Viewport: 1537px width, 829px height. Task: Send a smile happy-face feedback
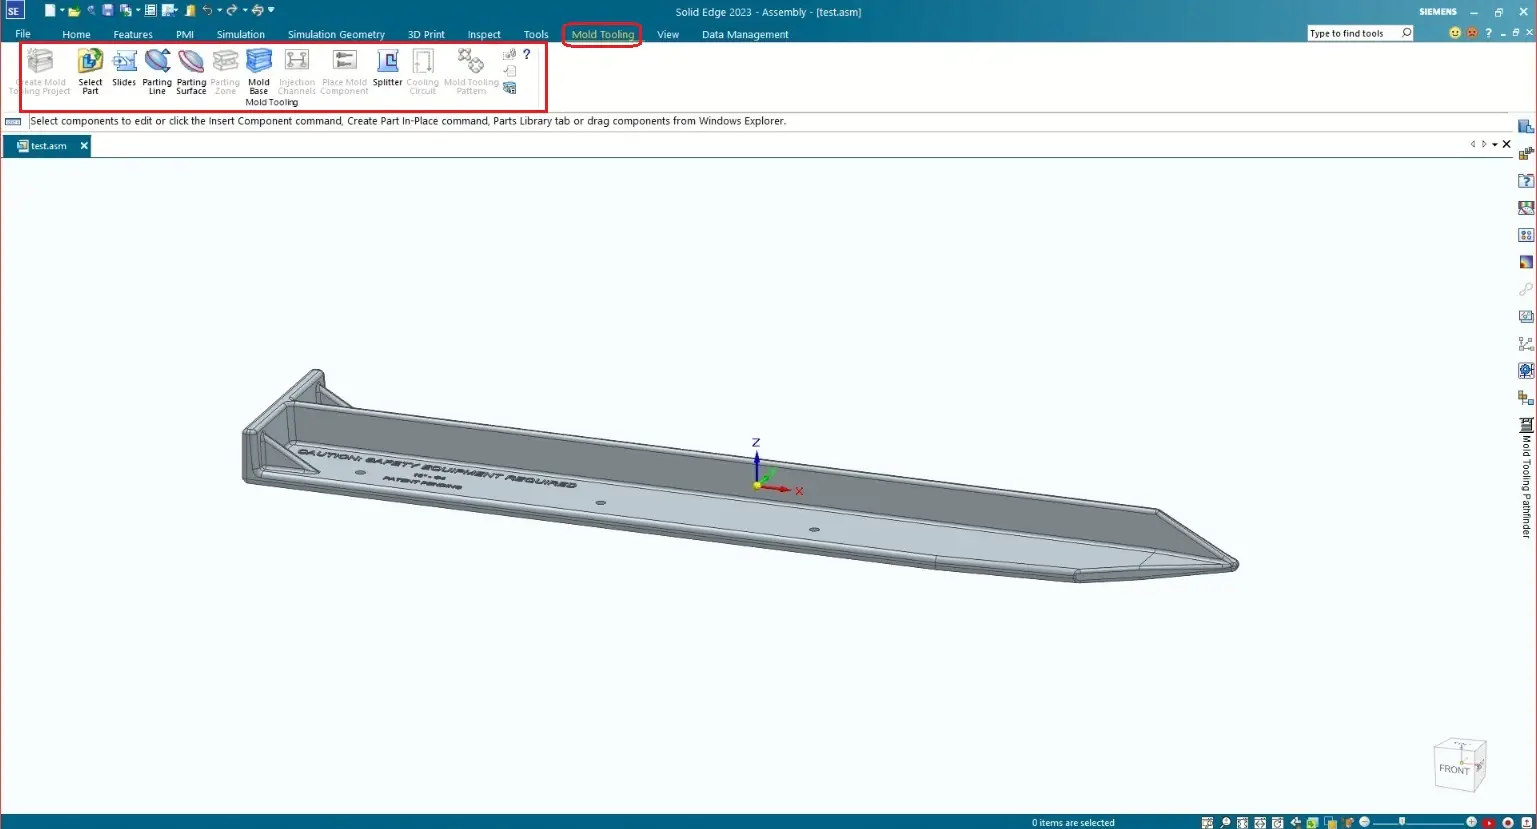pos(1455,33)
